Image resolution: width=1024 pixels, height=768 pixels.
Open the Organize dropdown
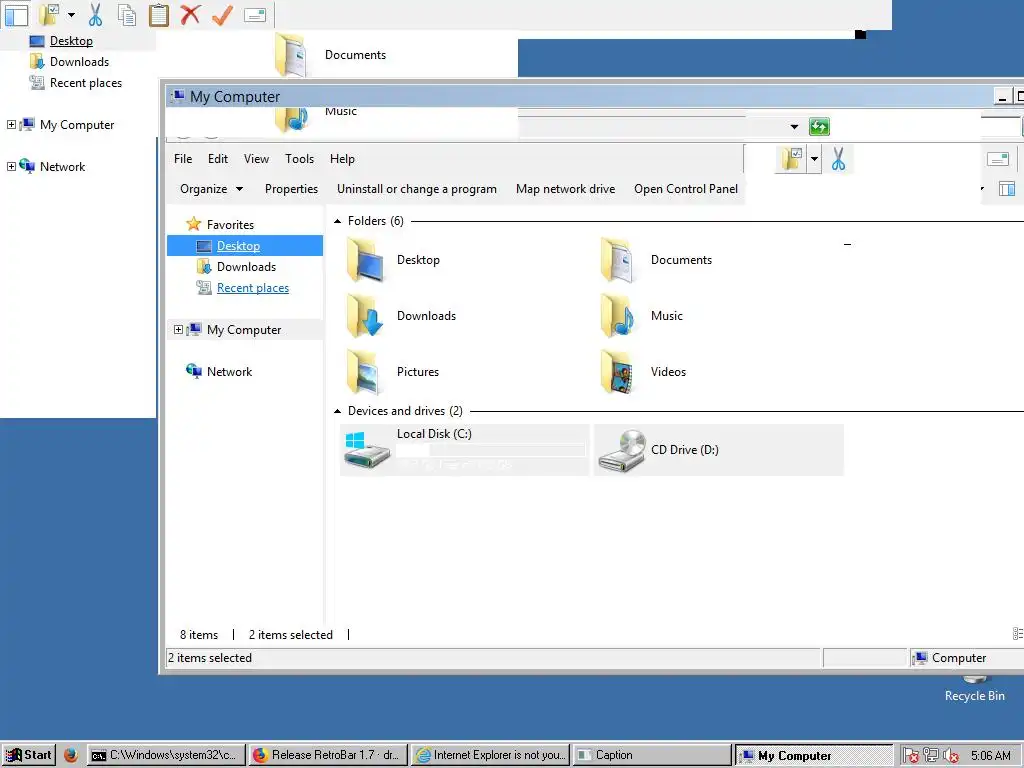point(211,189)
